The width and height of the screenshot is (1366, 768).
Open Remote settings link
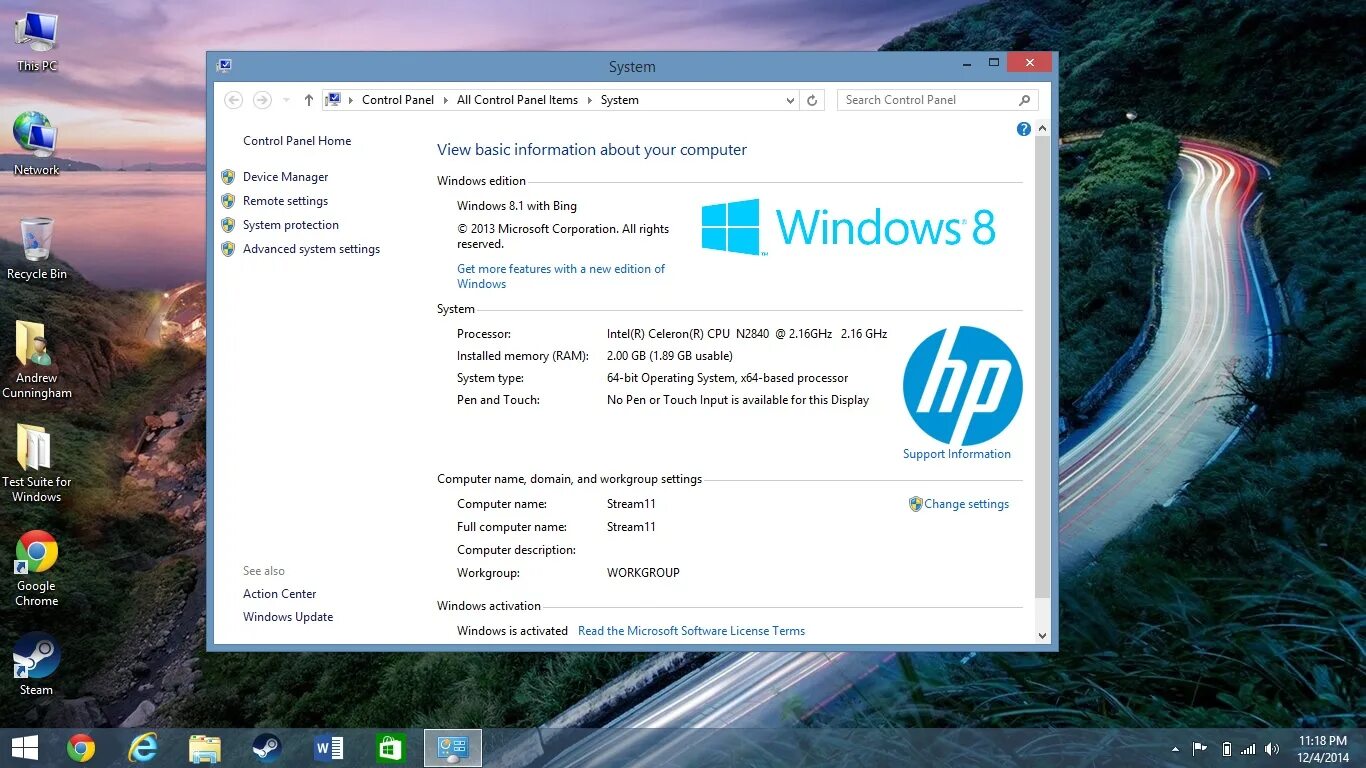point(285,201)
